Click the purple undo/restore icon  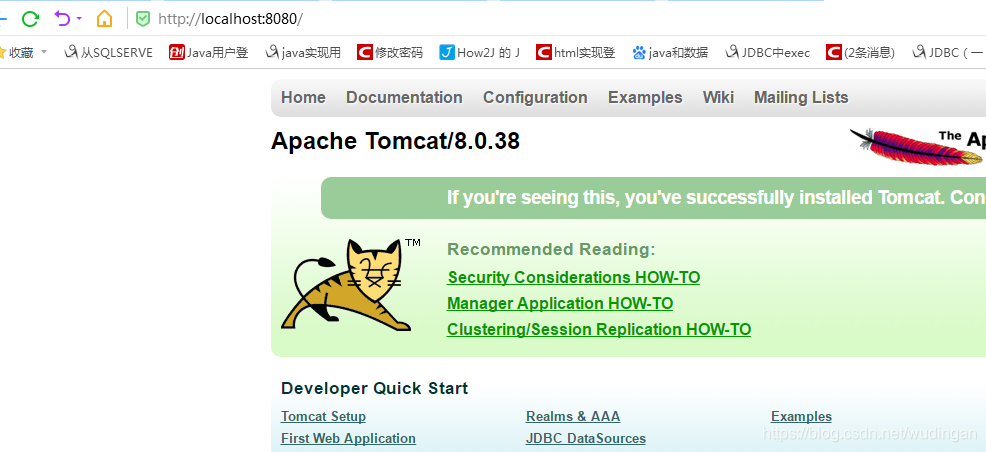[x=62, y=19]
